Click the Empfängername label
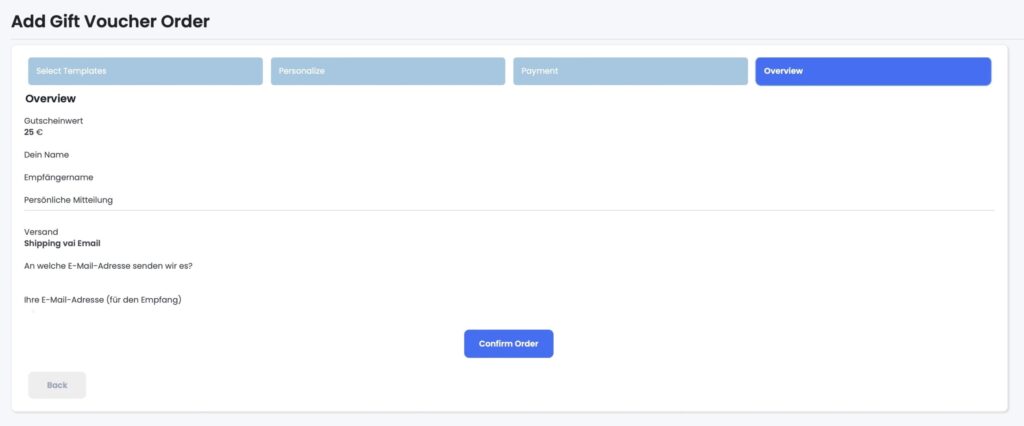 click(58, 177)
